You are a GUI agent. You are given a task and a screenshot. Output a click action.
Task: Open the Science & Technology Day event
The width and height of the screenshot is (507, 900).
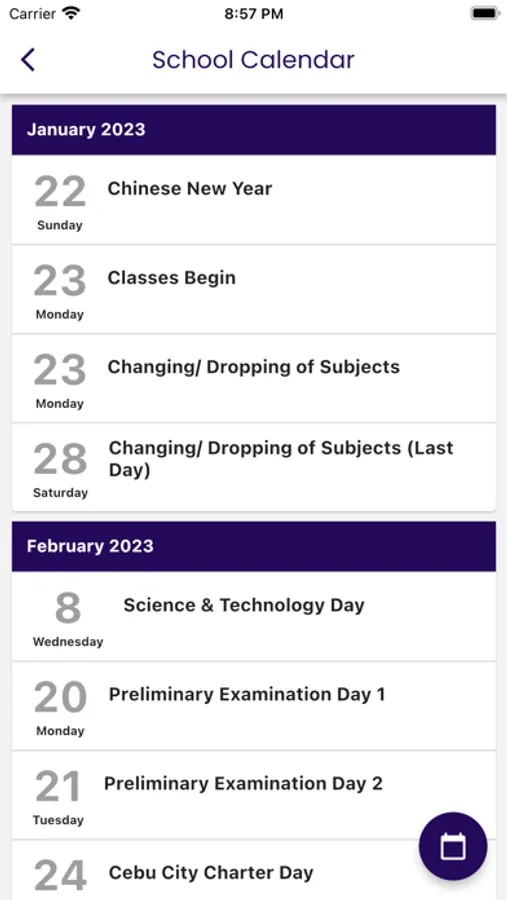[x=254, y=616]
